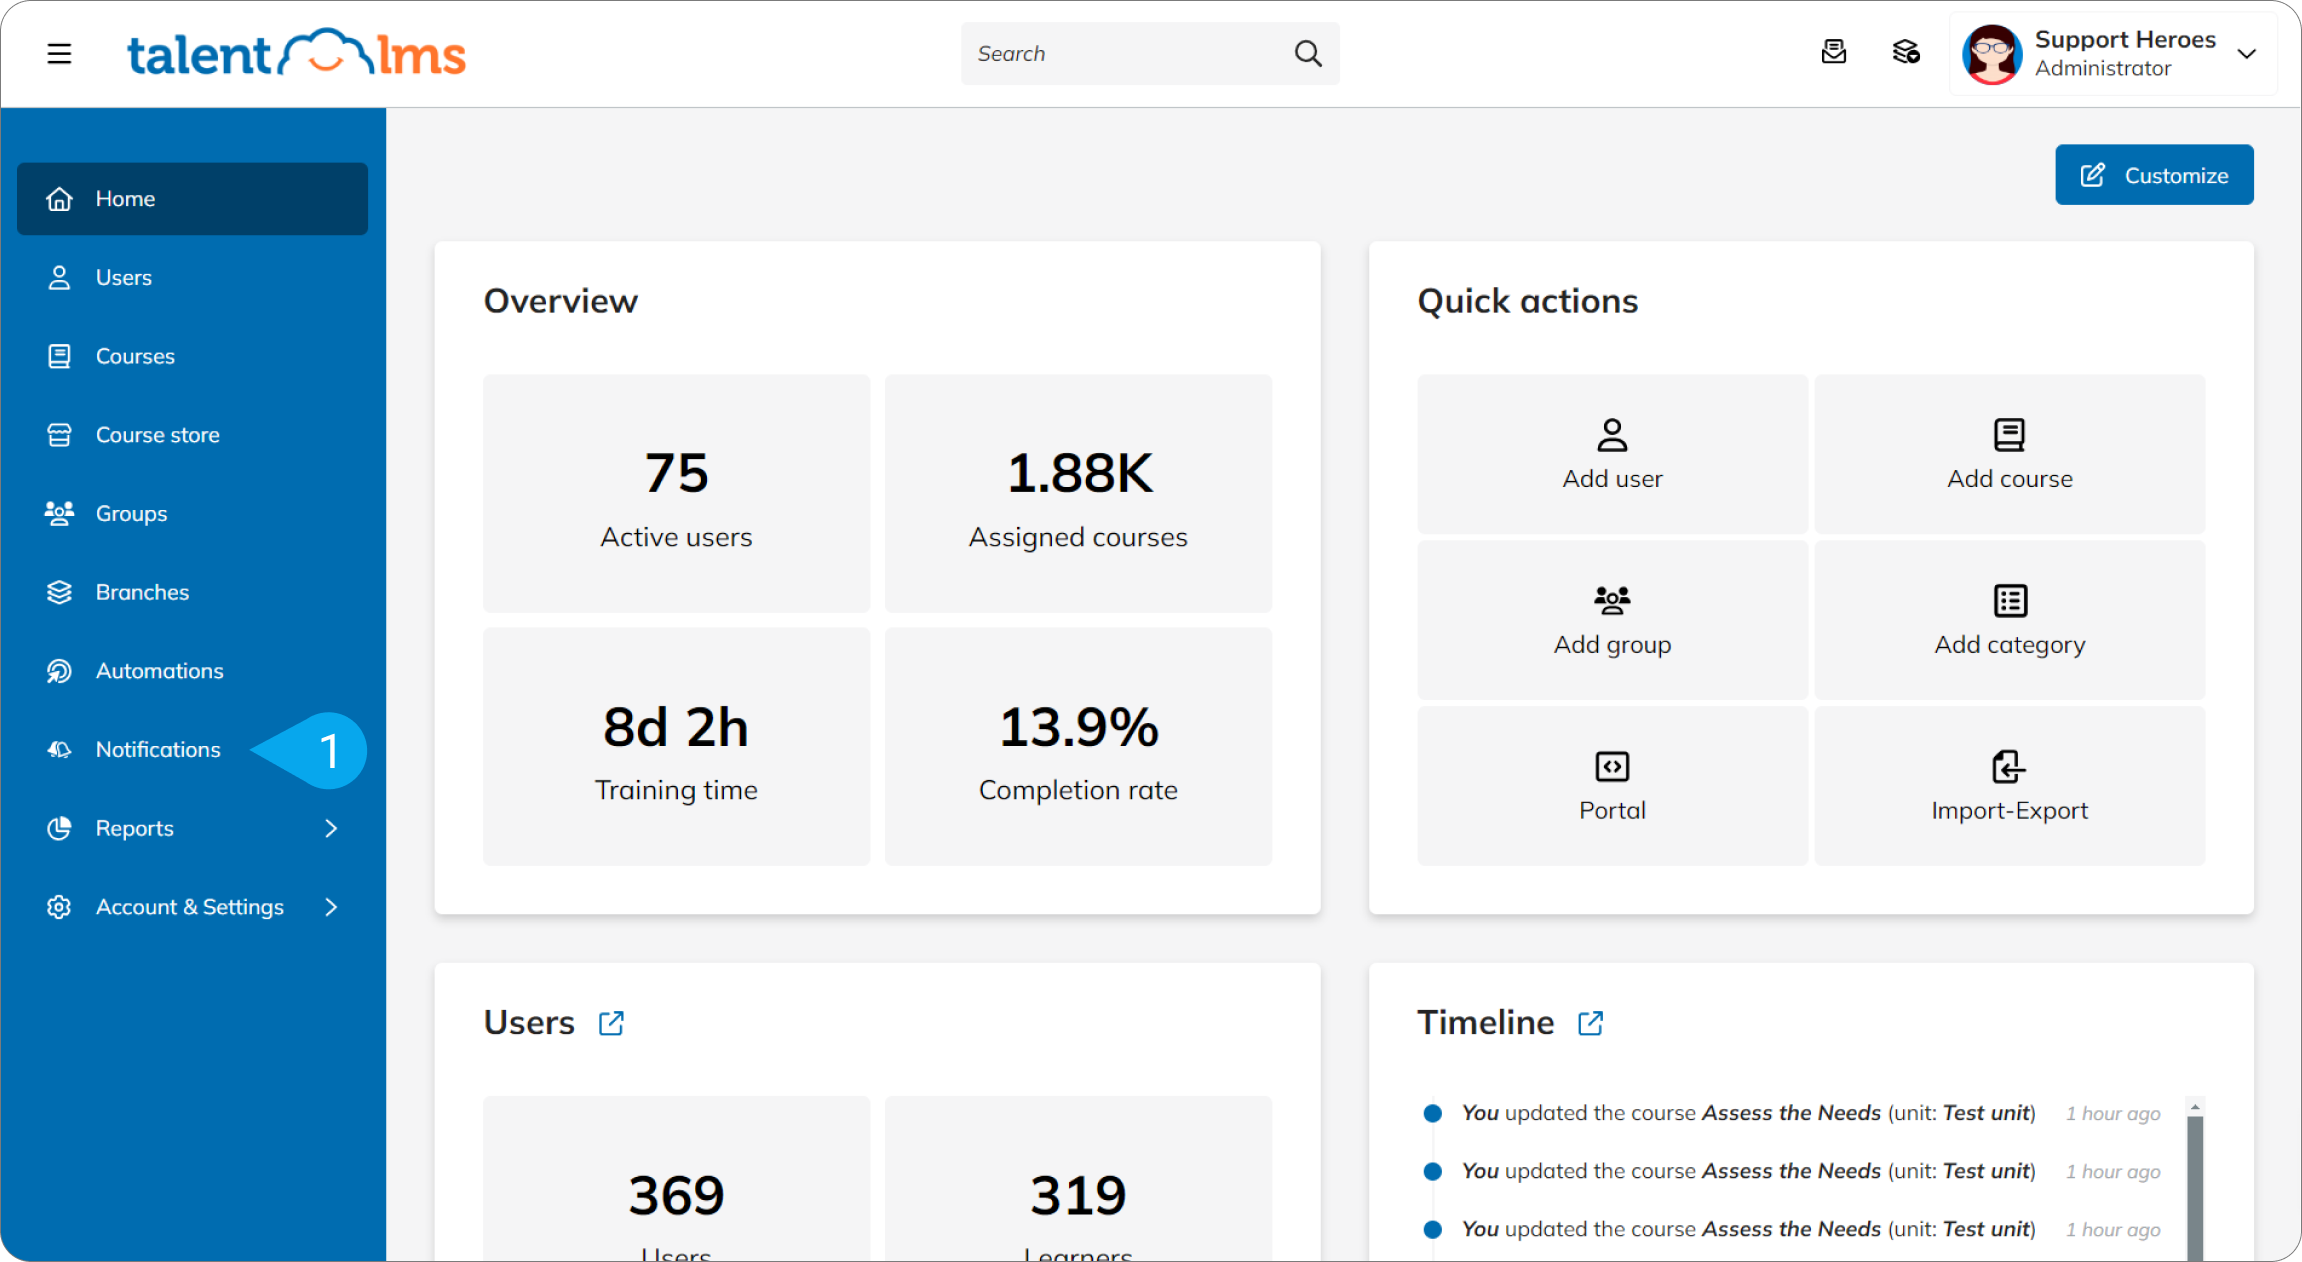Click the Branches layers icon in sidebar
The height and width of the screenshot is (1262, 2302).
[59, 592]
